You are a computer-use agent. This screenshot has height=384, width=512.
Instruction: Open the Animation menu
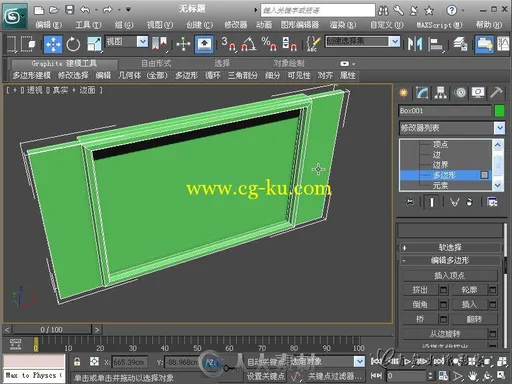[264, 25]
